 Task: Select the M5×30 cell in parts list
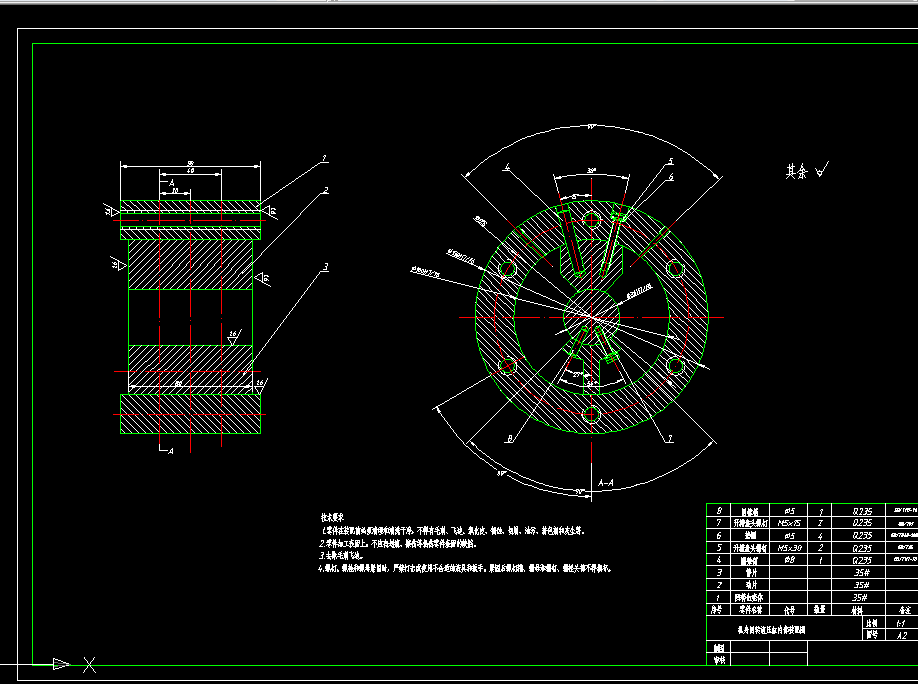(x=789, y=548)
